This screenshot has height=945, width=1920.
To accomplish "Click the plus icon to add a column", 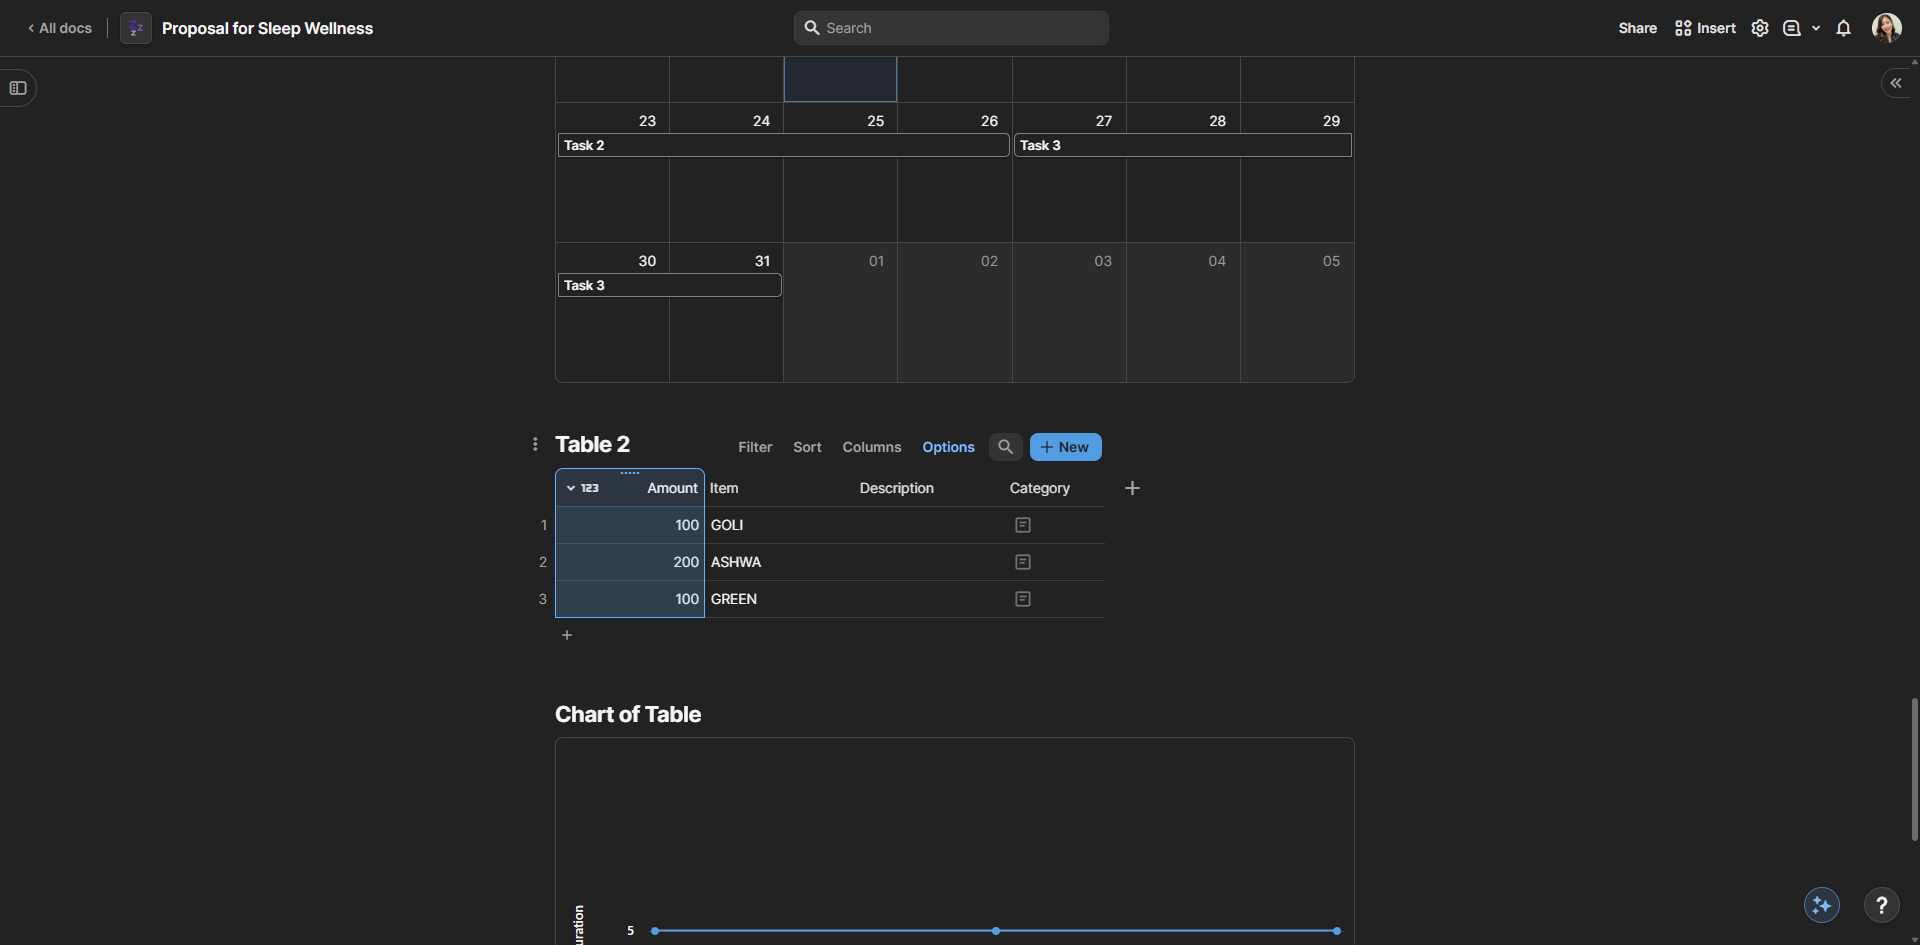I will pos(1132,488).
